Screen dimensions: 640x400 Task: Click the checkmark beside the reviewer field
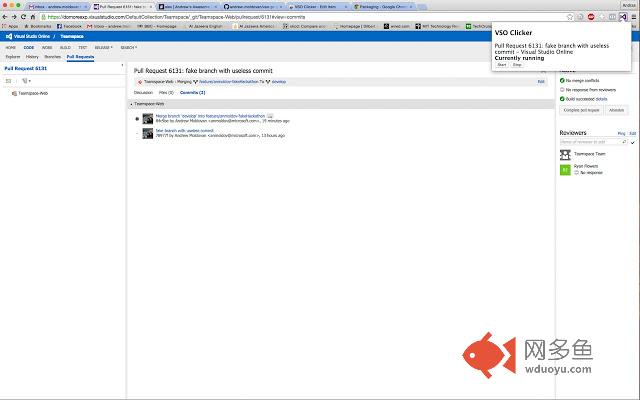point(633,142)
